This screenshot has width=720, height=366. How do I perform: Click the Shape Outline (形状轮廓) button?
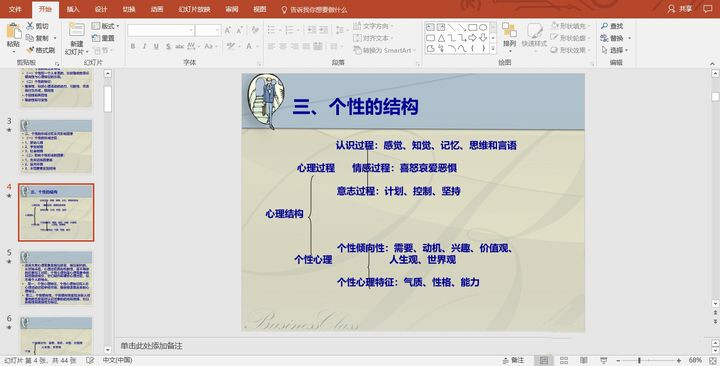[x=569, y=38]
